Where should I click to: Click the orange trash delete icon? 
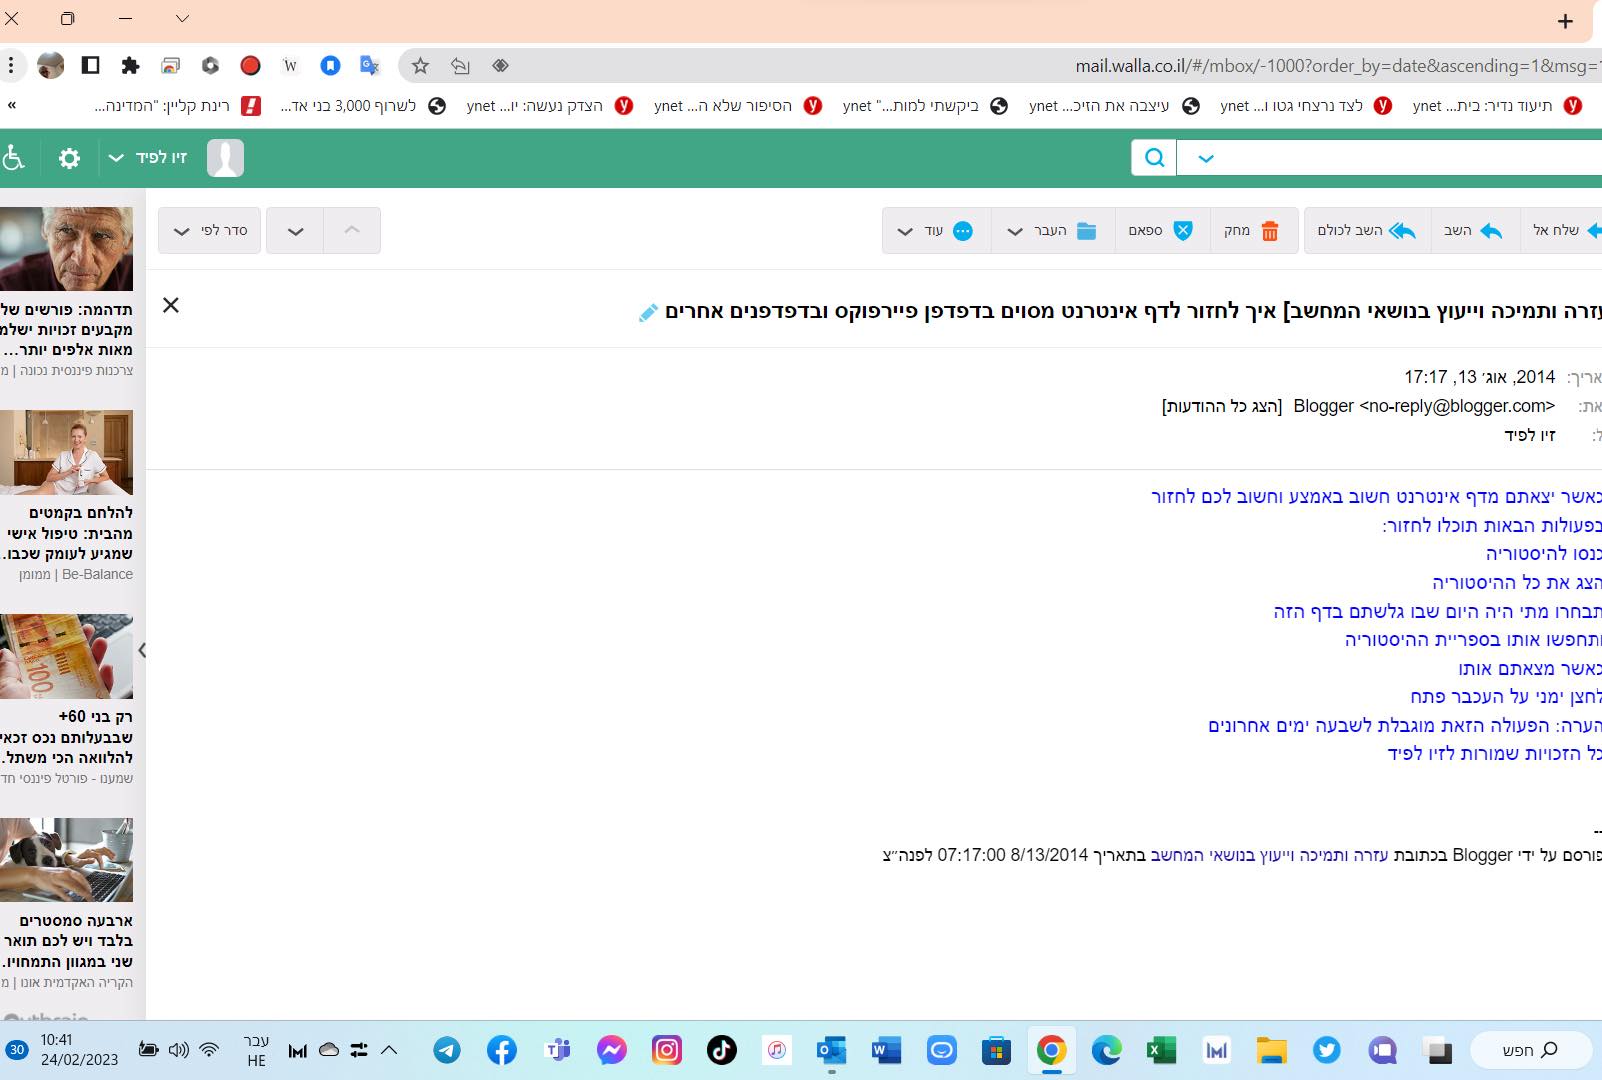[x=1269, y=231]
